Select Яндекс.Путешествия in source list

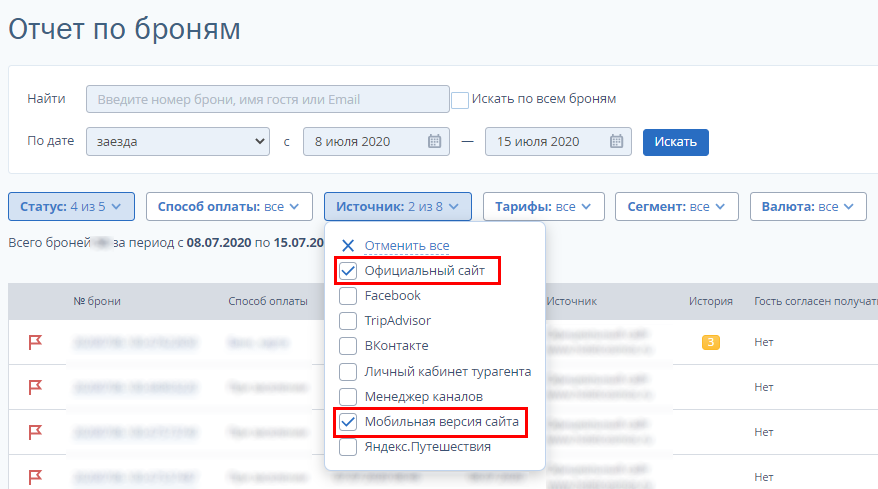[349, 447]
